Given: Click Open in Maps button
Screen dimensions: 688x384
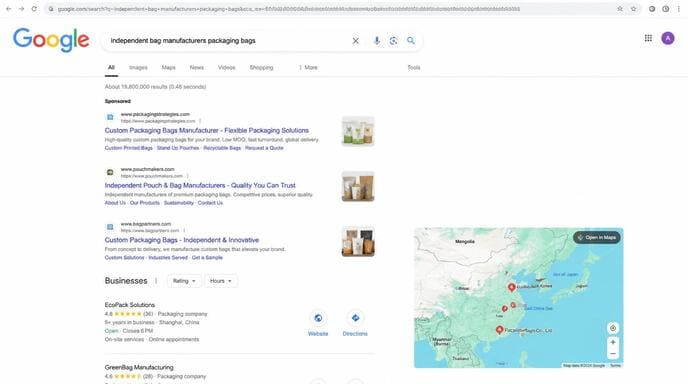Looking at the screenshot, I should (x=597, y=237).
